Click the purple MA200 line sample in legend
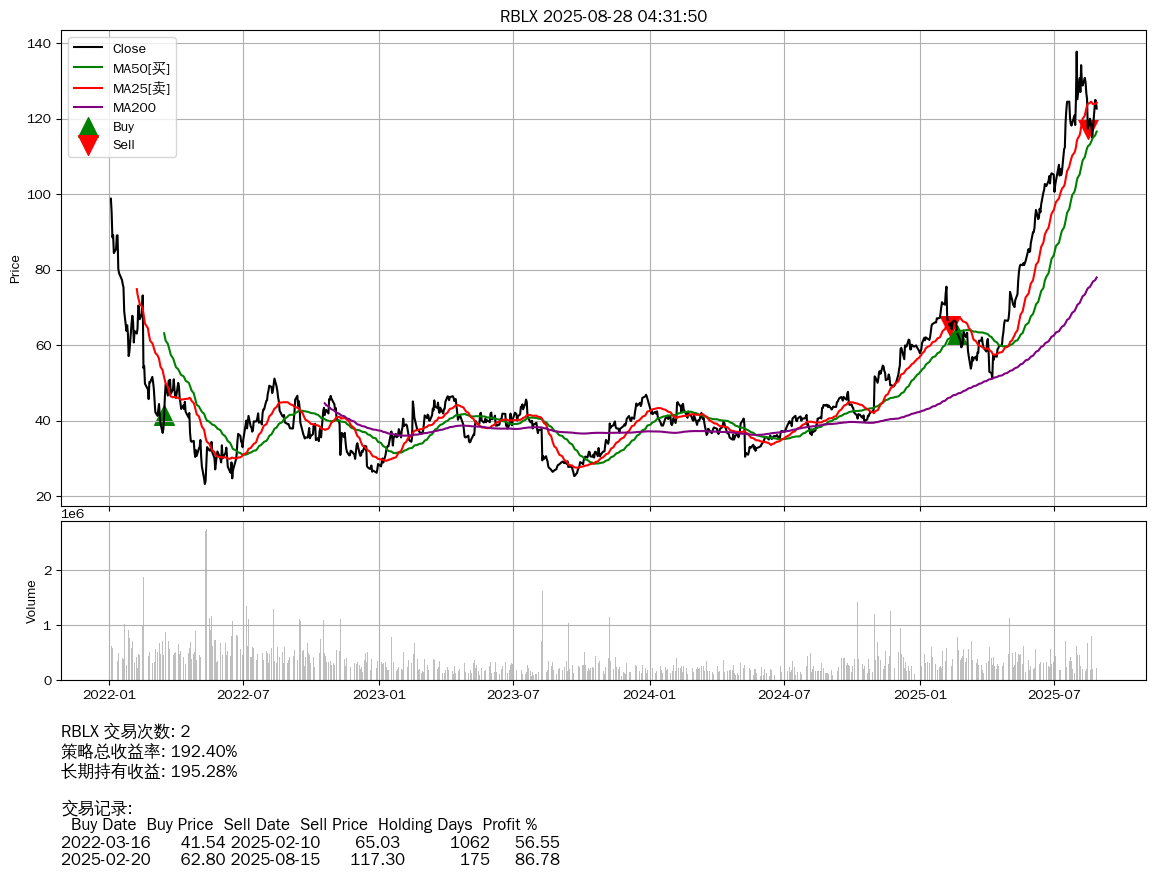1156x878 pixels. pyautogui.click(x=88, y=108)
